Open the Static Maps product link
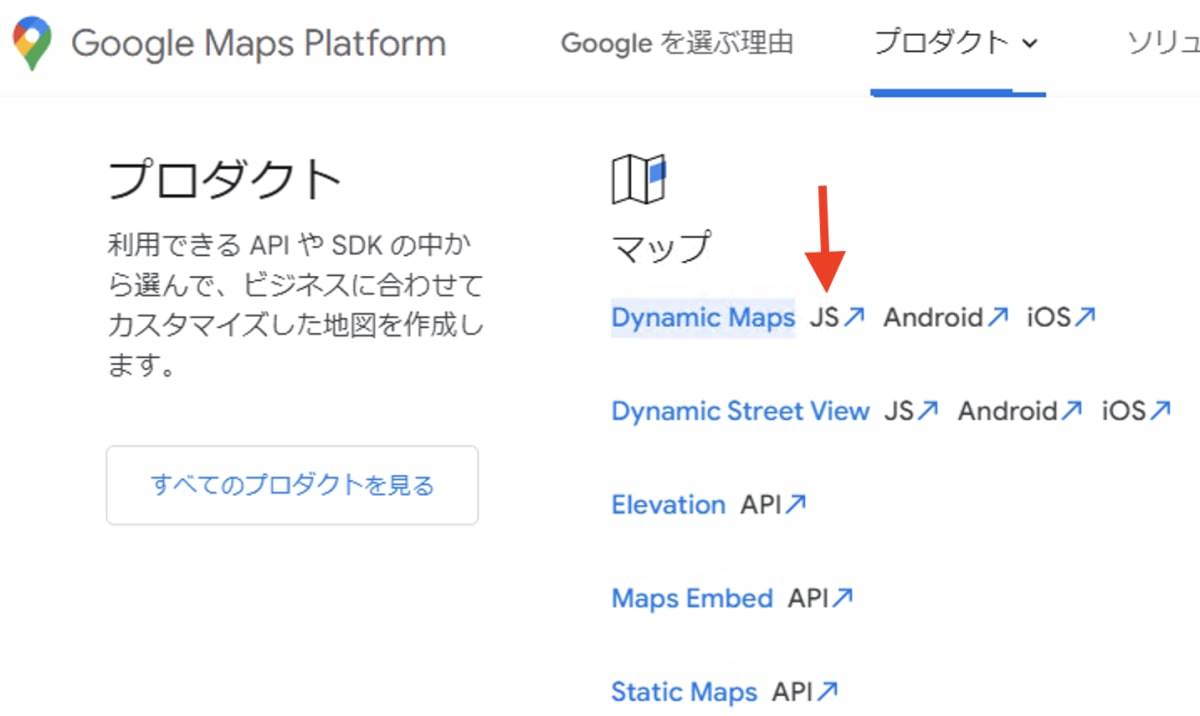The height and width of the screenshot is (716, 1200). pos(684,692)
